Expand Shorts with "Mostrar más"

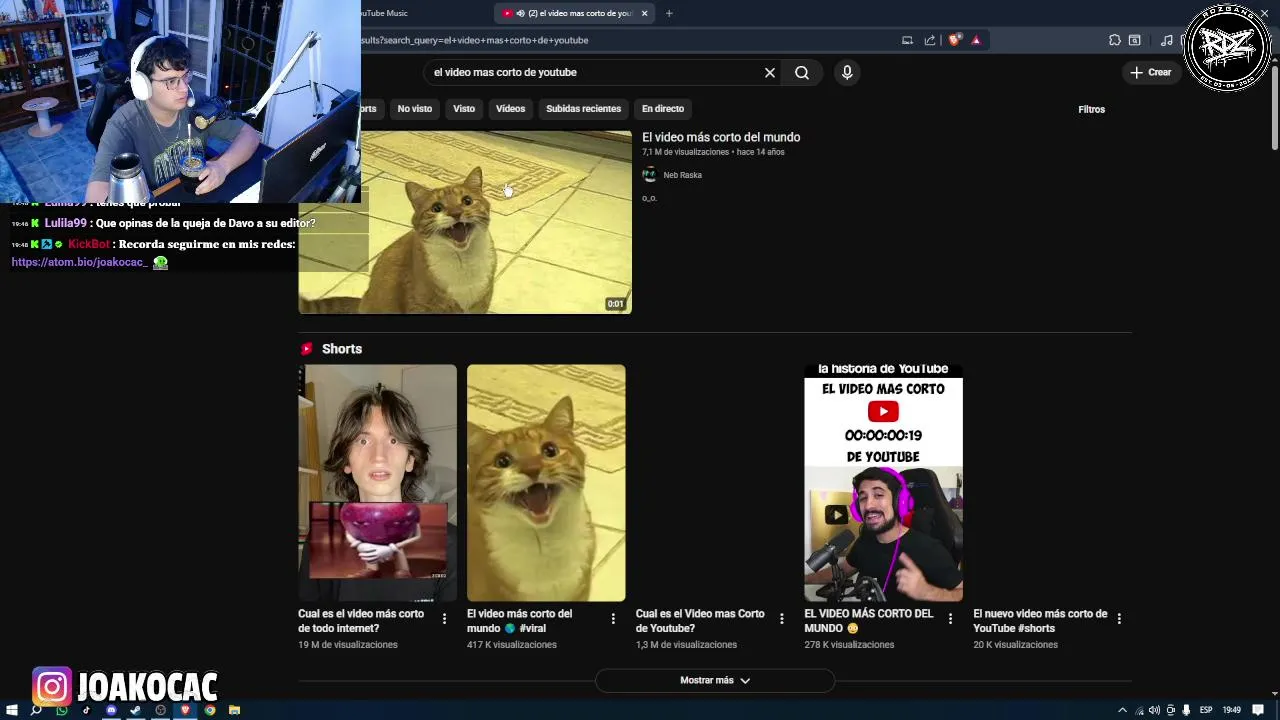715,680
